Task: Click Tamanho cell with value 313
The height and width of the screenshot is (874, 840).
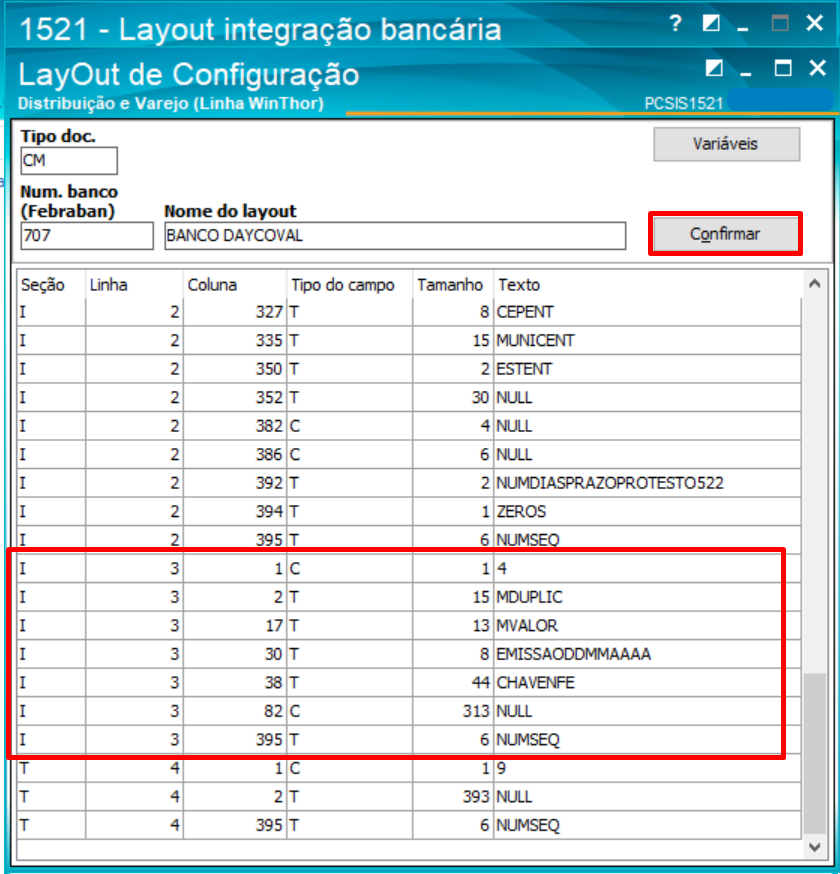Action: (453, 711)
